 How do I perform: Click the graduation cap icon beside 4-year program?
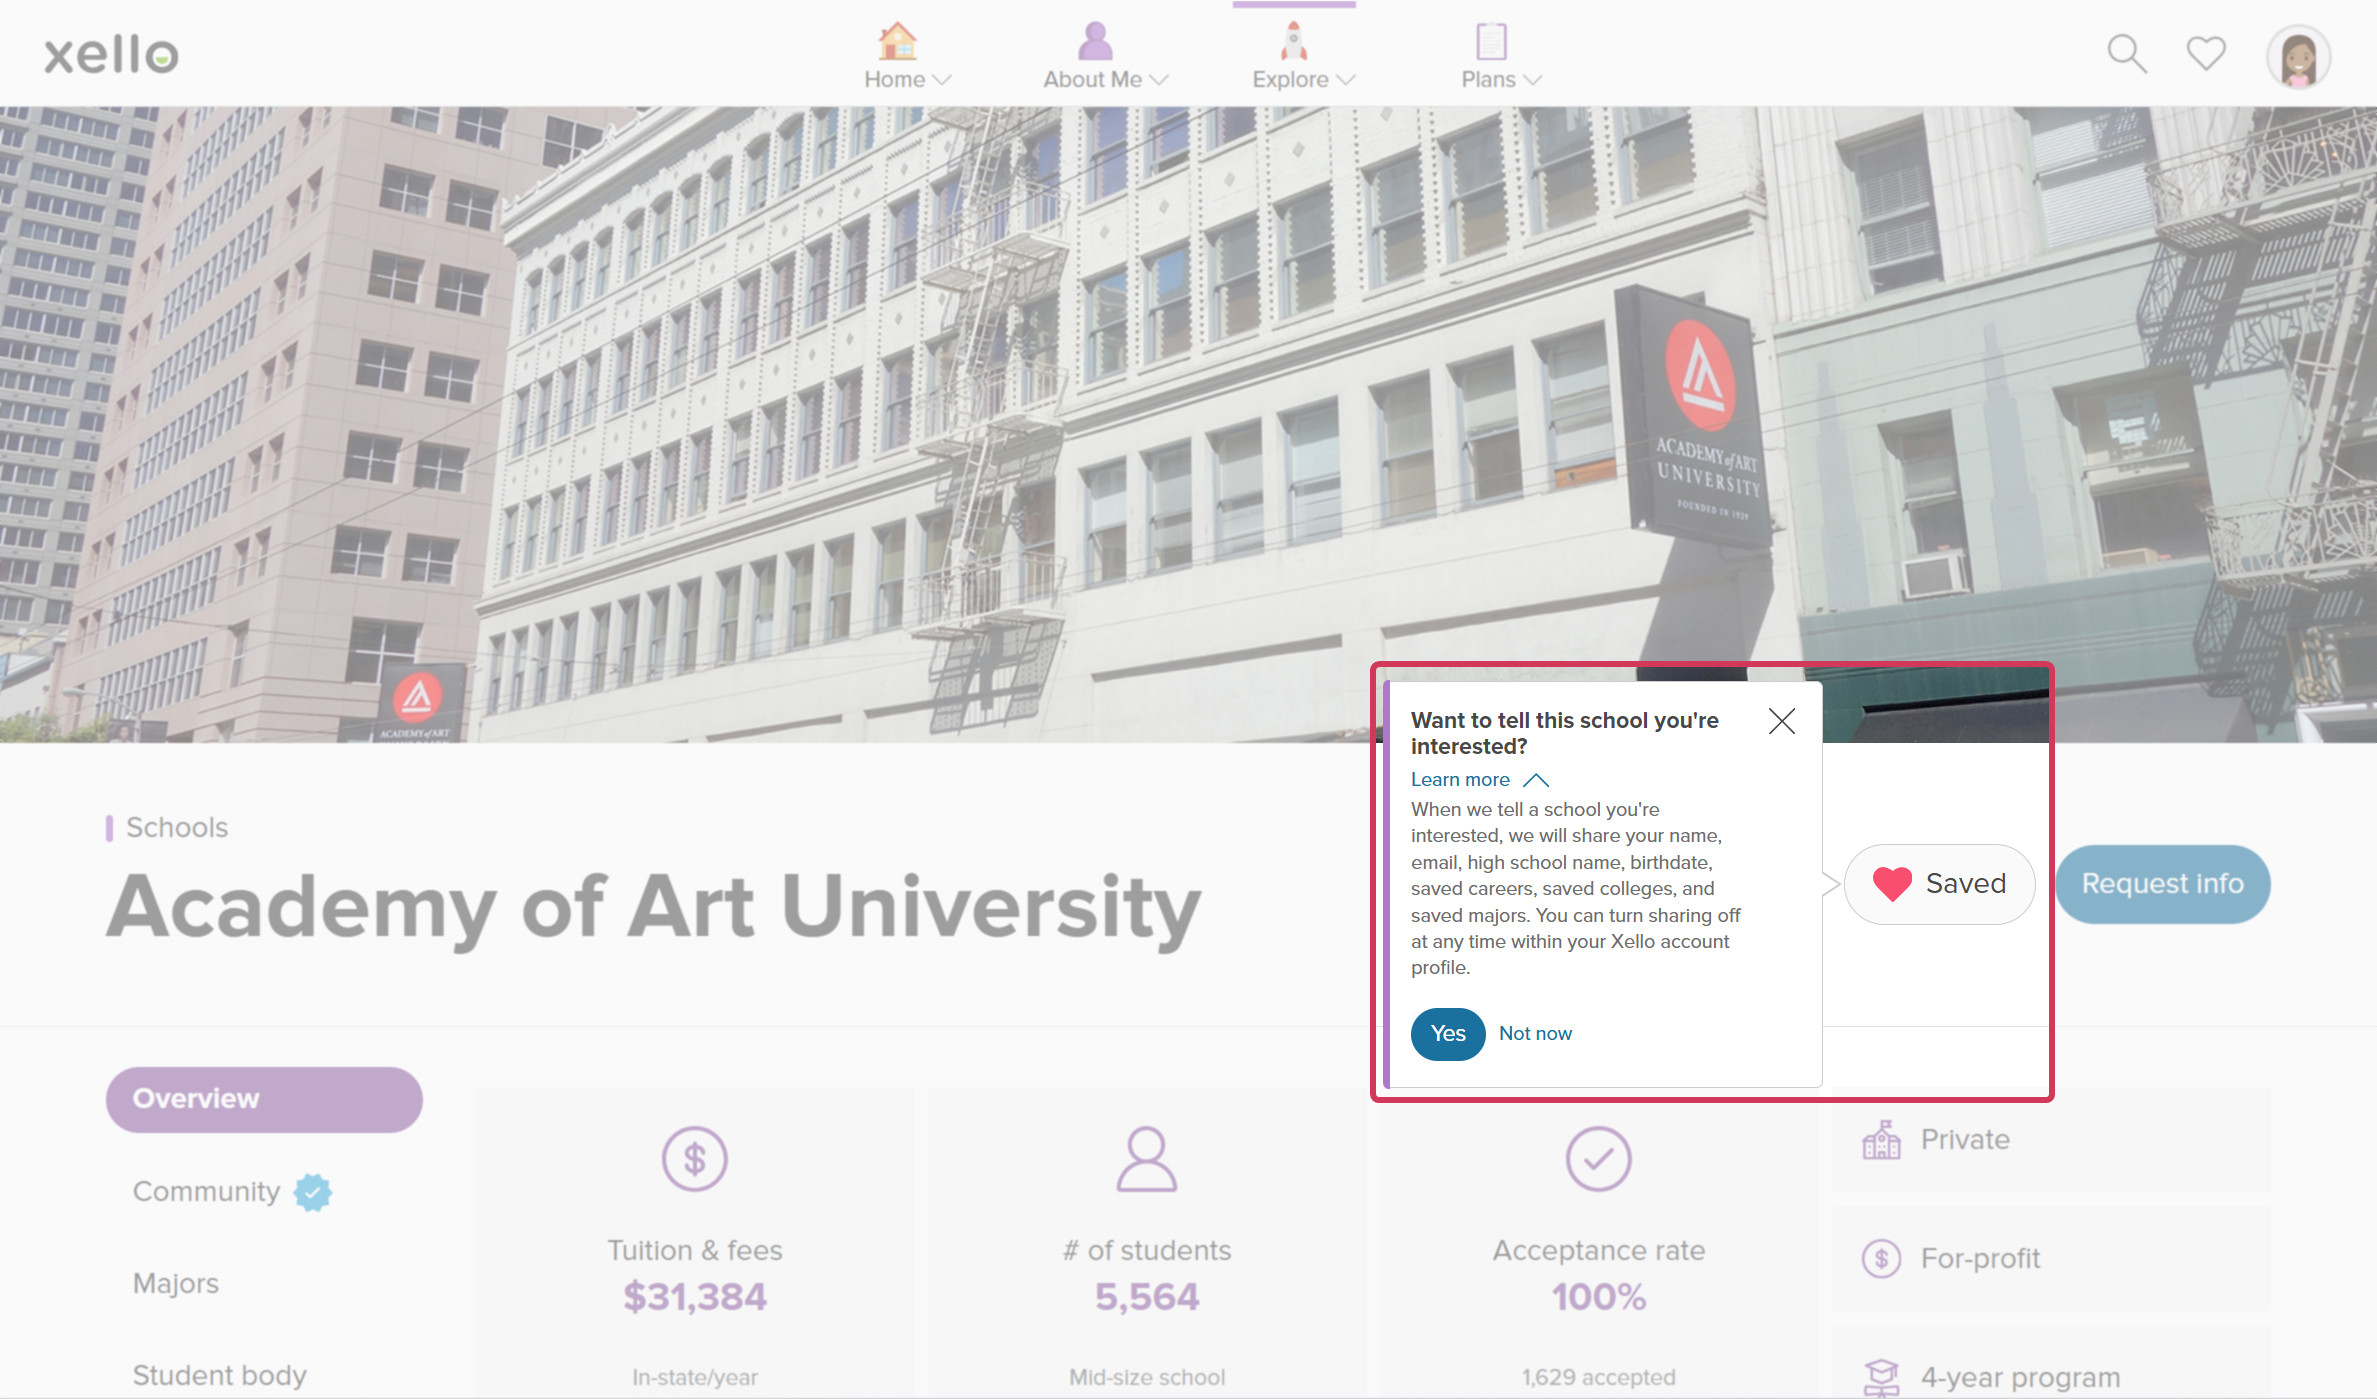(x=1884, y=1376)
